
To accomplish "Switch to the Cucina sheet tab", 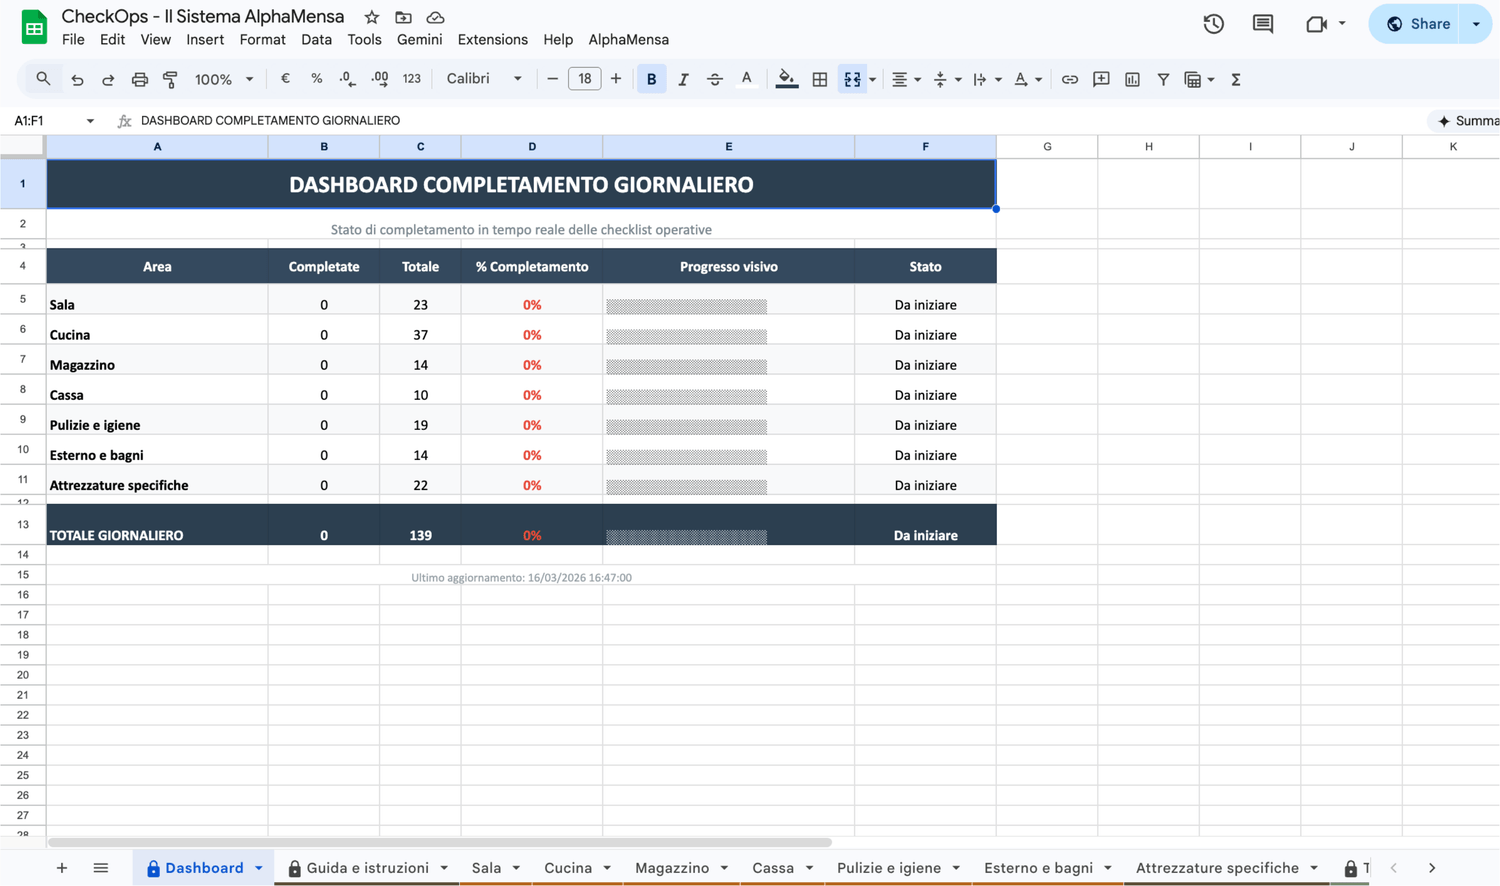I will tap(567, 868).
